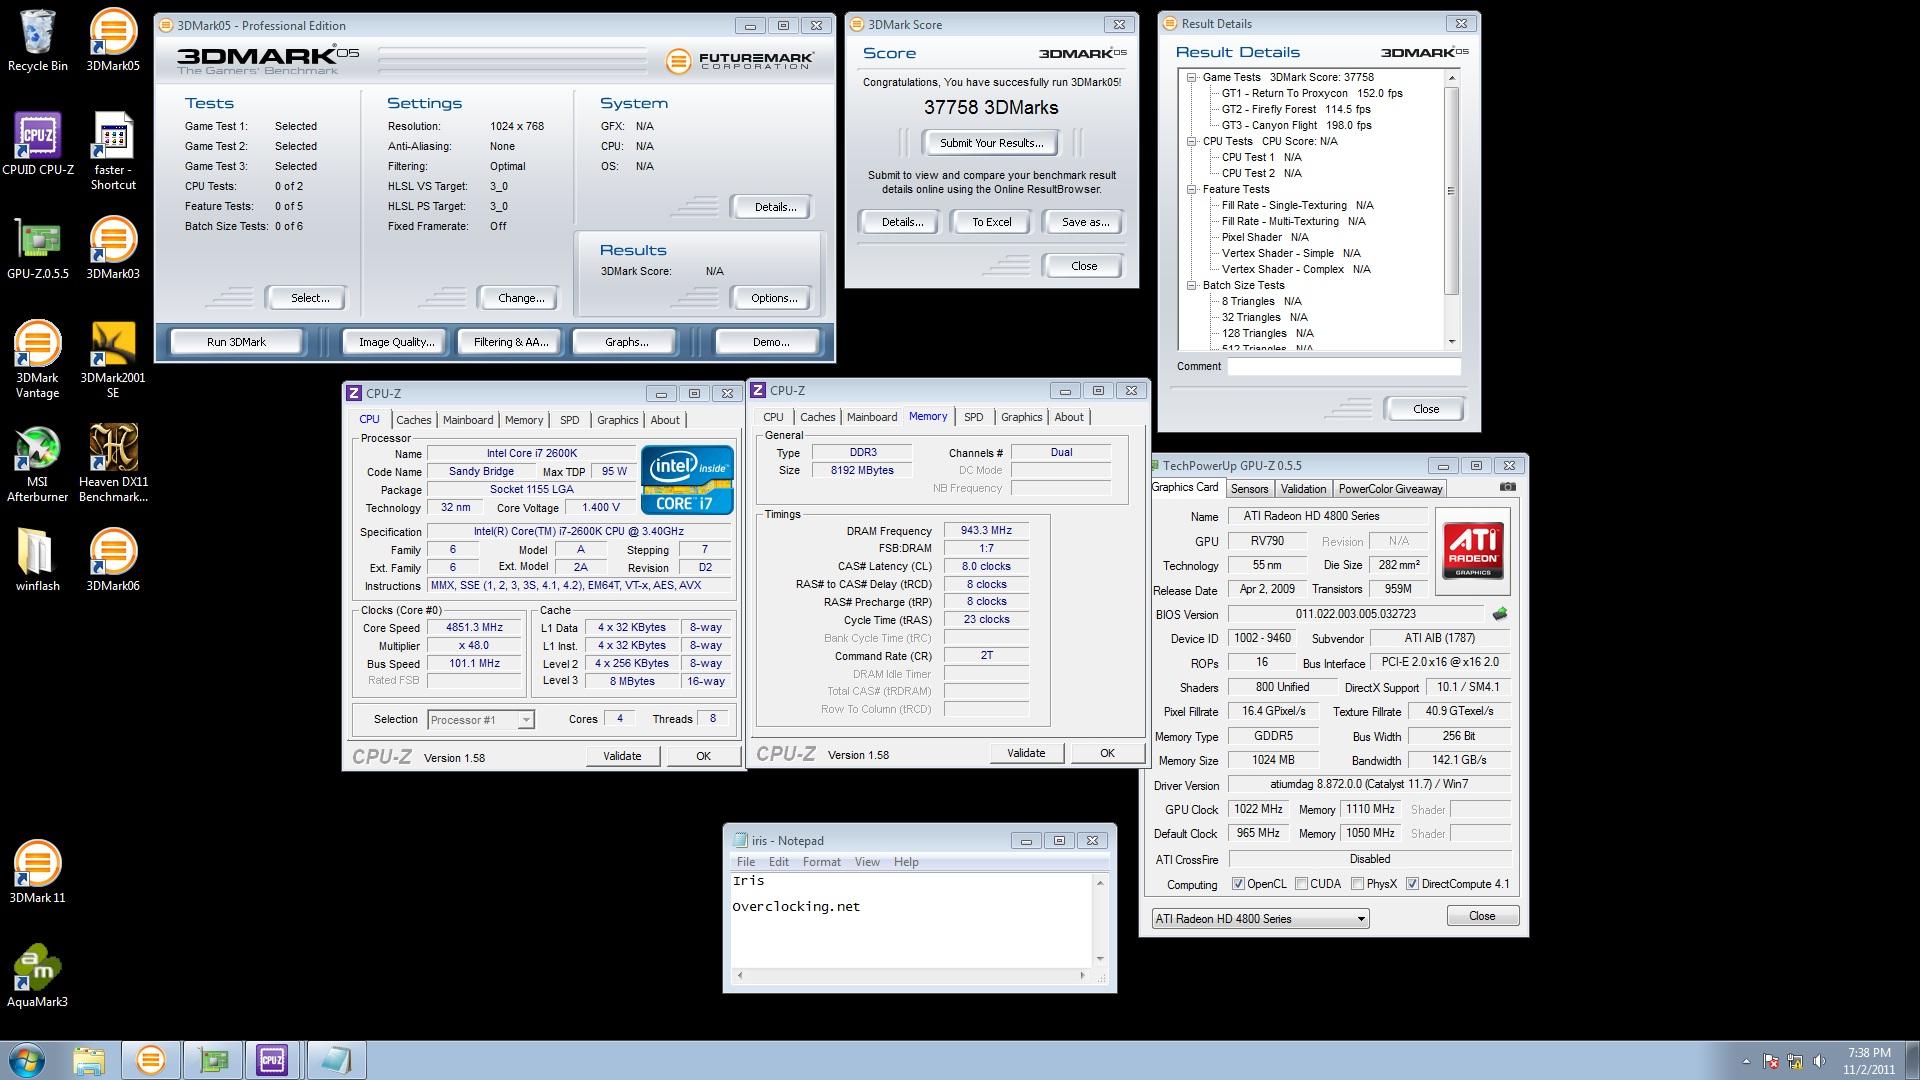Image resolution: width=1920 pixels, height=1080 pixels.
Task: Open the Validation tab in GPU-Z
Action: click(x=1303, y=489)
